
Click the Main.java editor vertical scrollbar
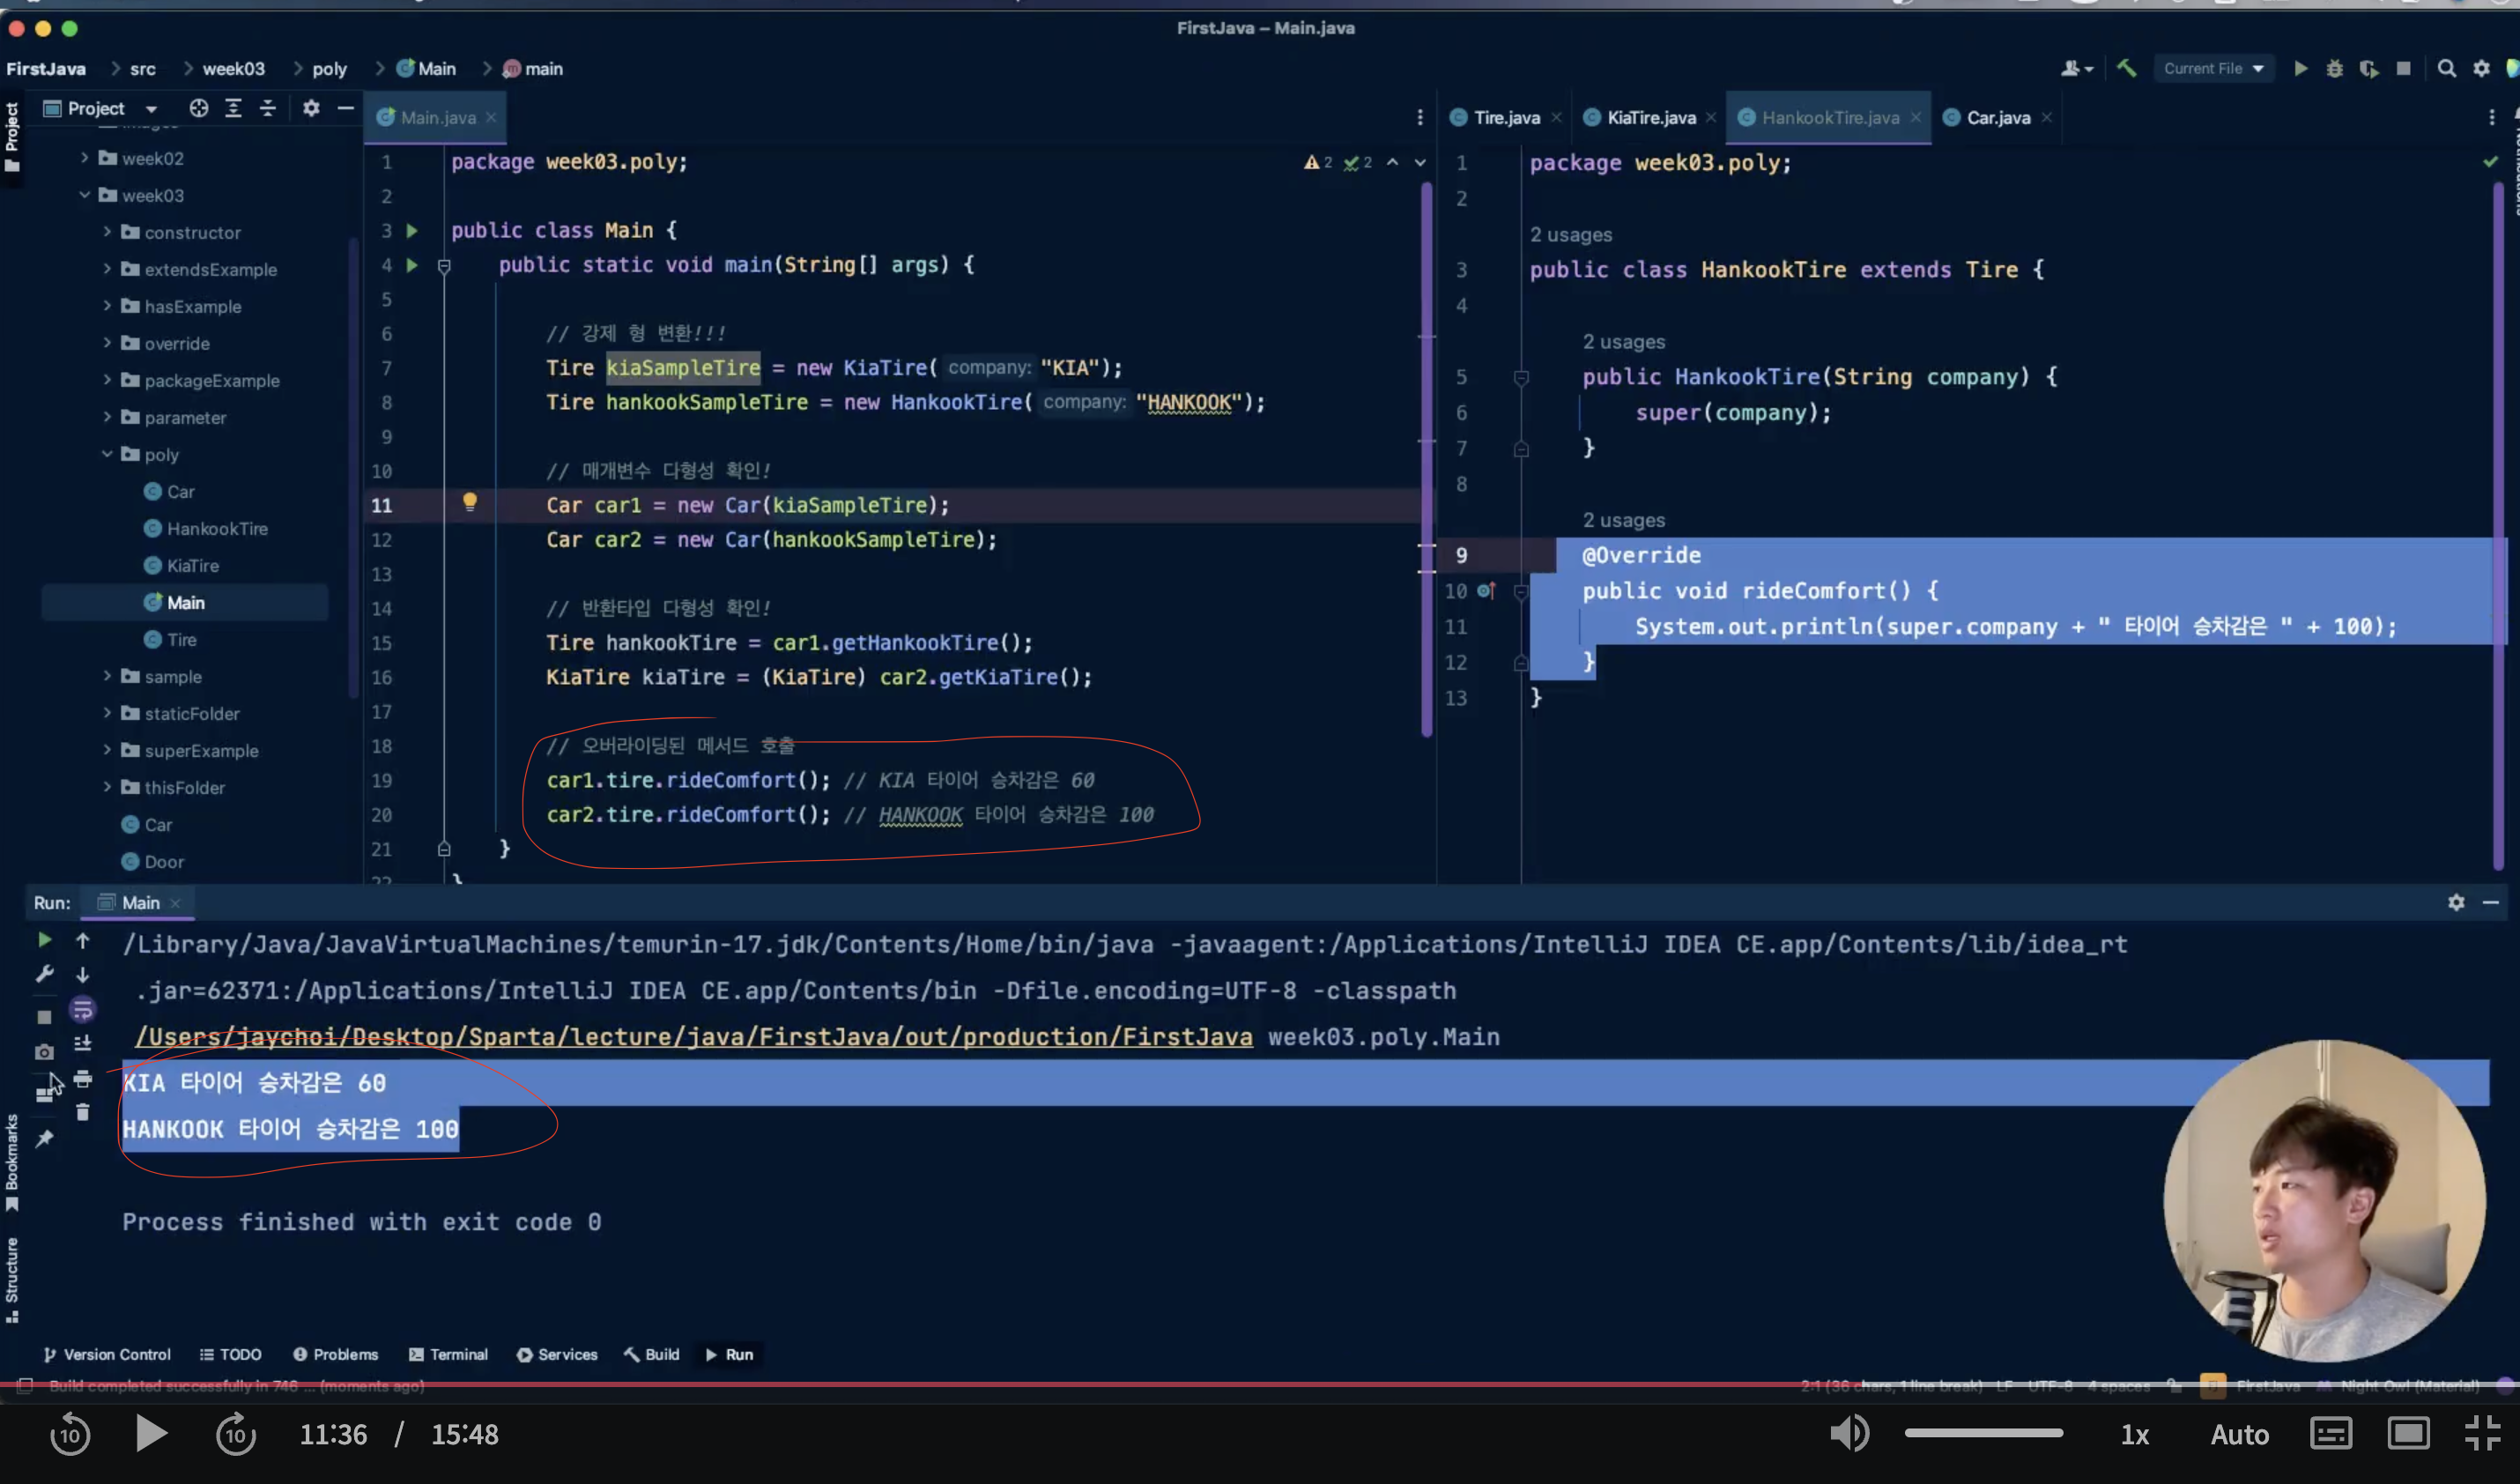[x=1426, y=460]
